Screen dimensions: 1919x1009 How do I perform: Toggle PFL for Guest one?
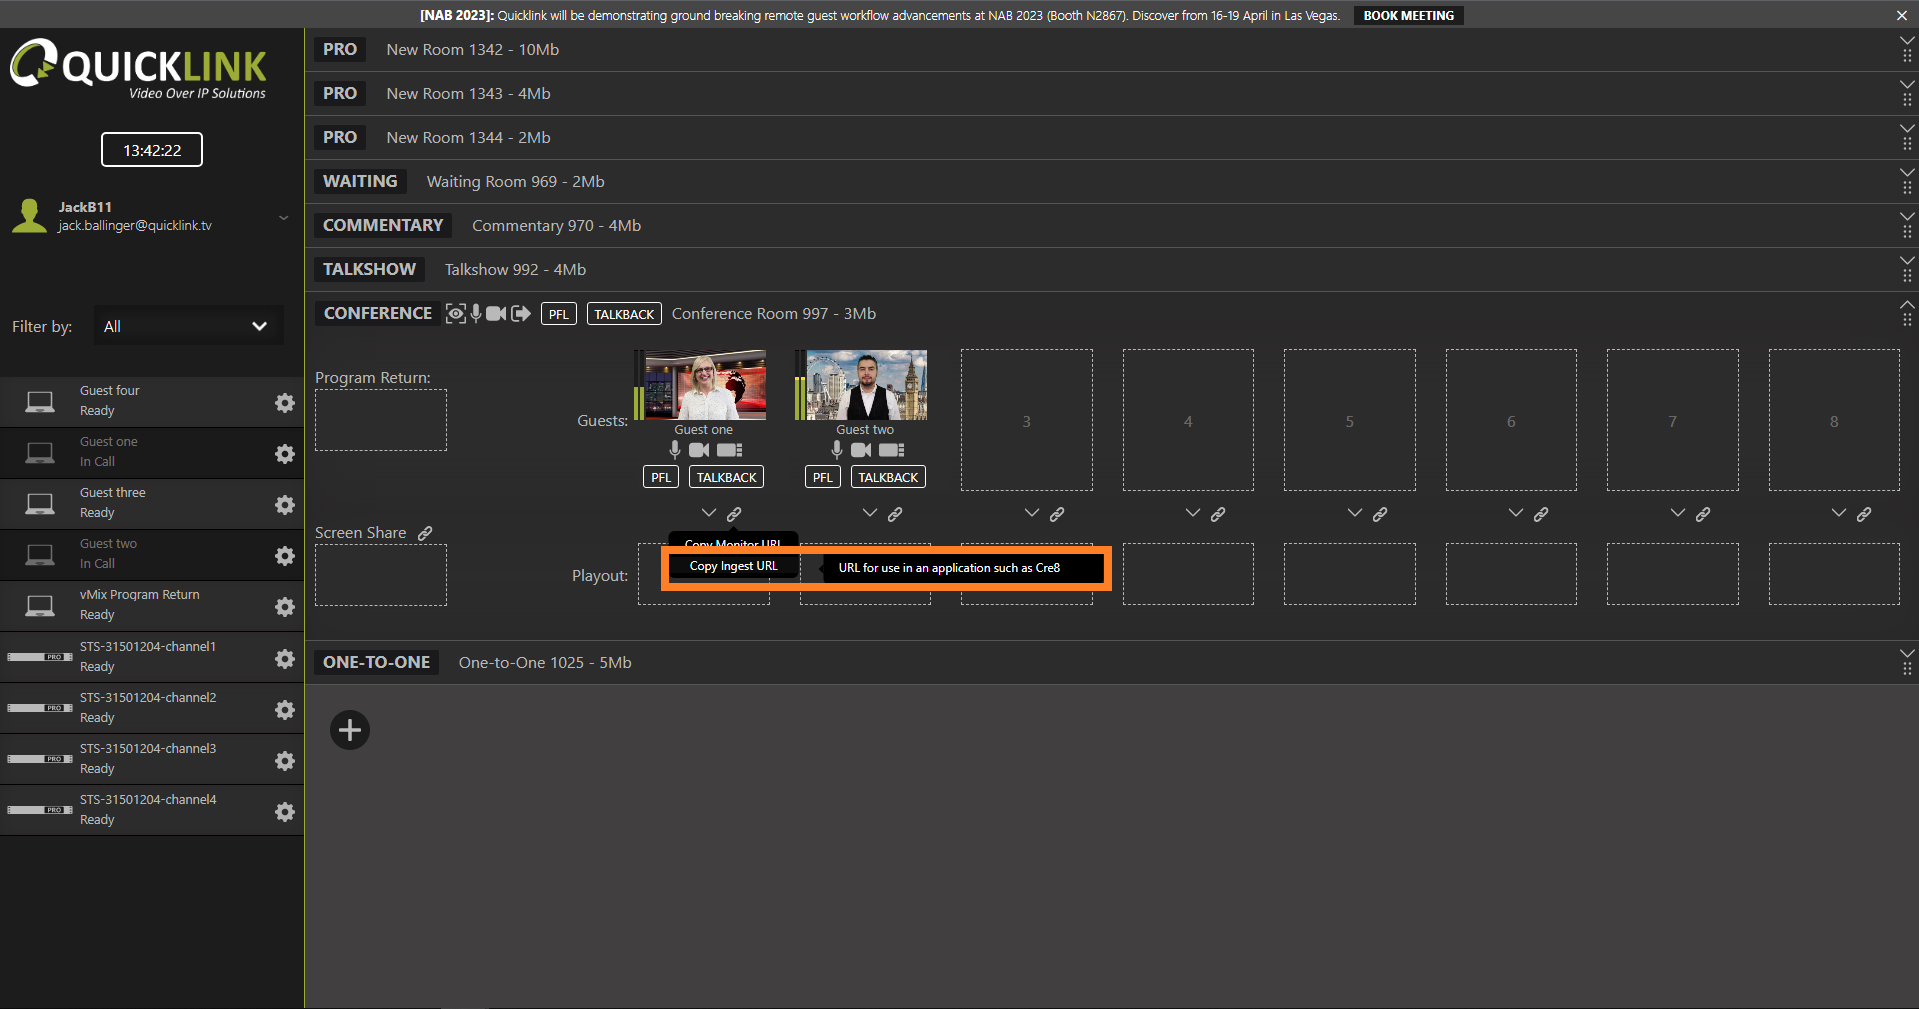[x=661, y=477]
